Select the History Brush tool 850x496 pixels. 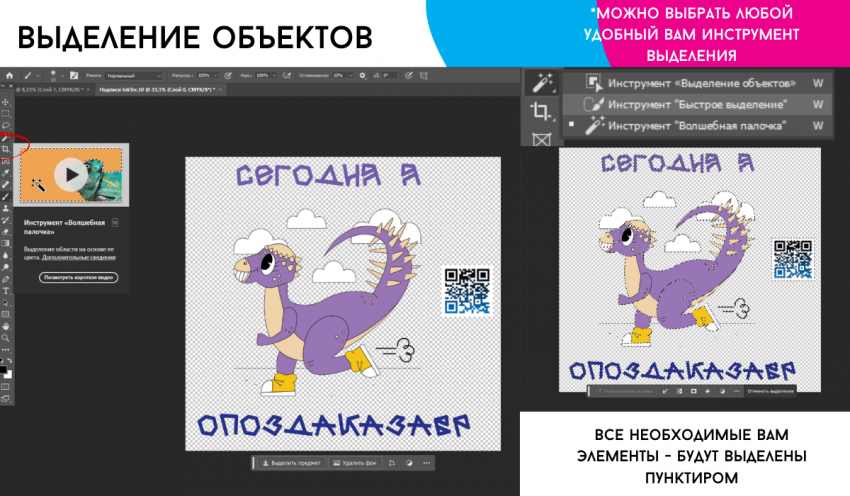click(x=5, y=220)
